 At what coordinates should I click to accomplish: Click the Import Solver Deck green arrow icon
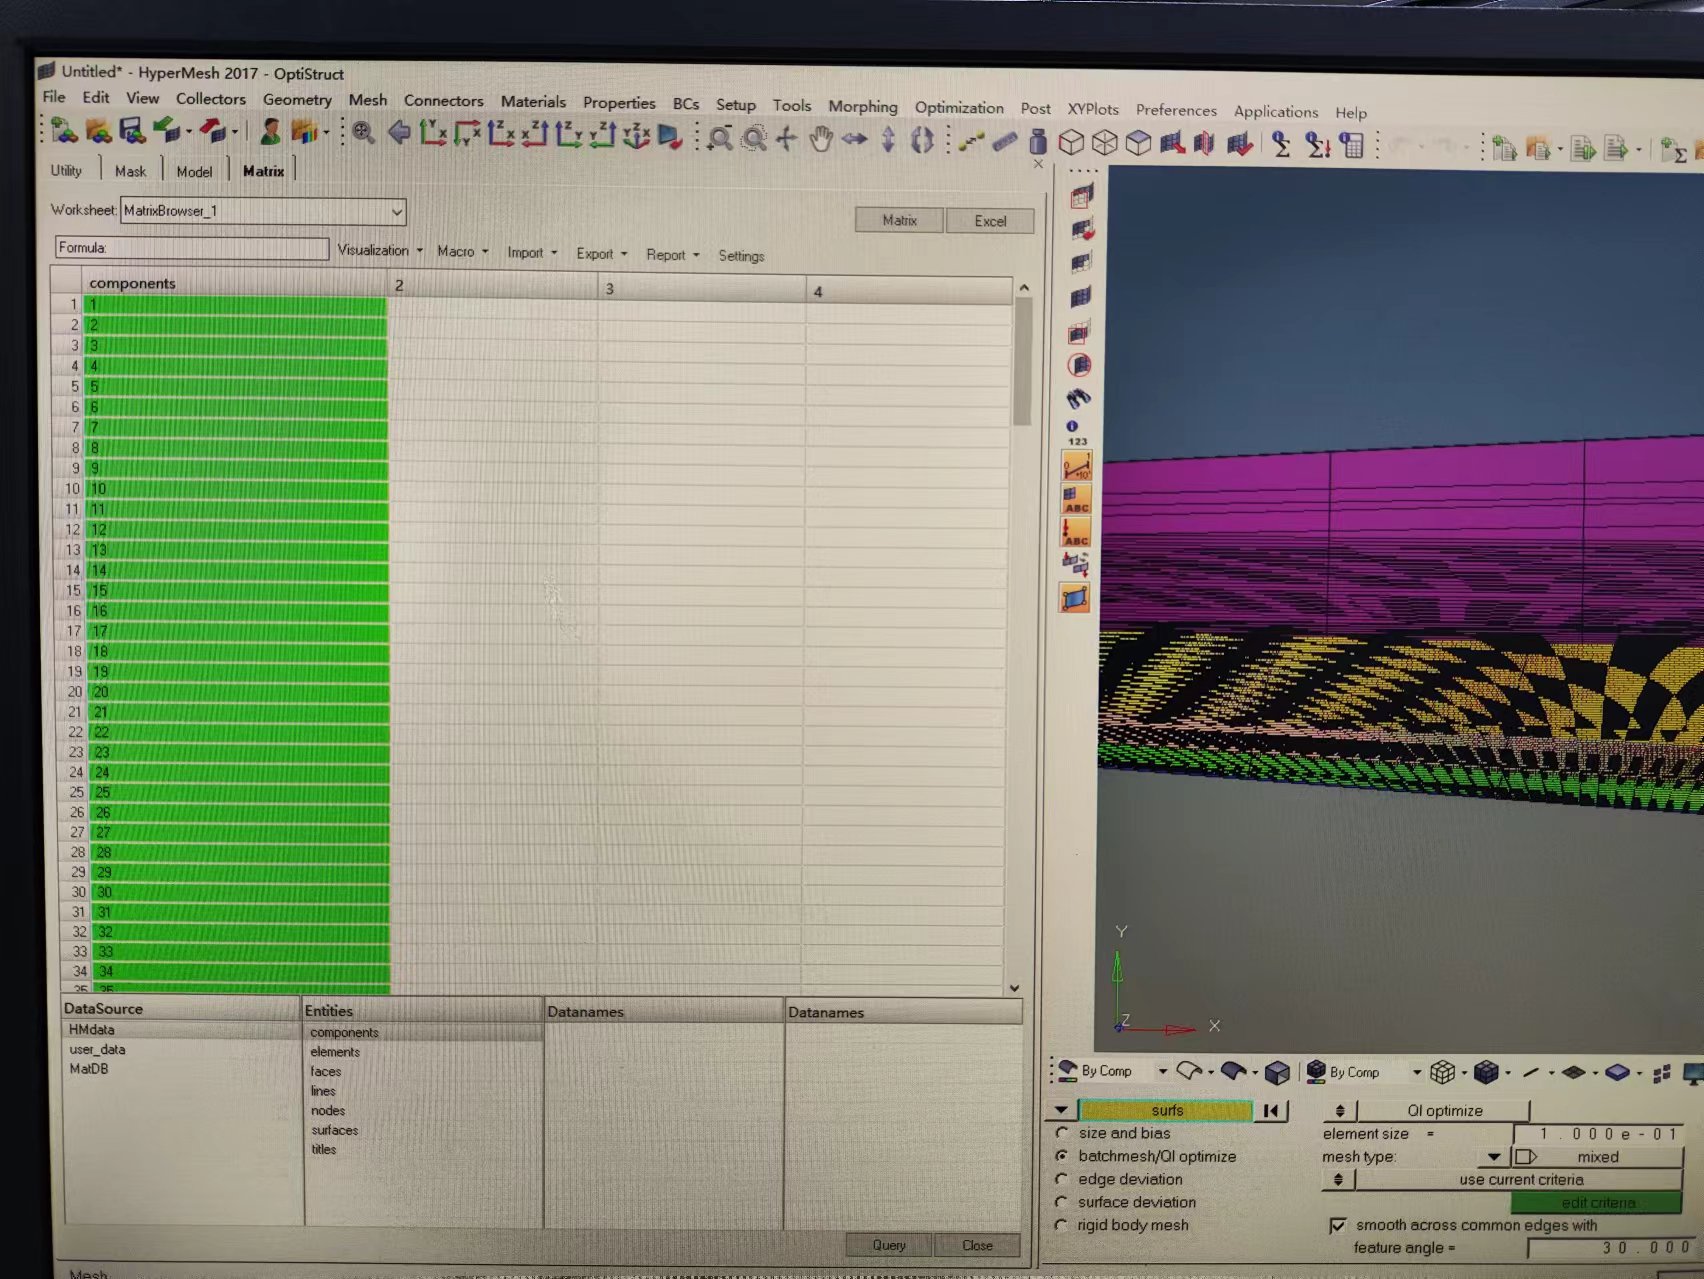[x=167, y=130]
